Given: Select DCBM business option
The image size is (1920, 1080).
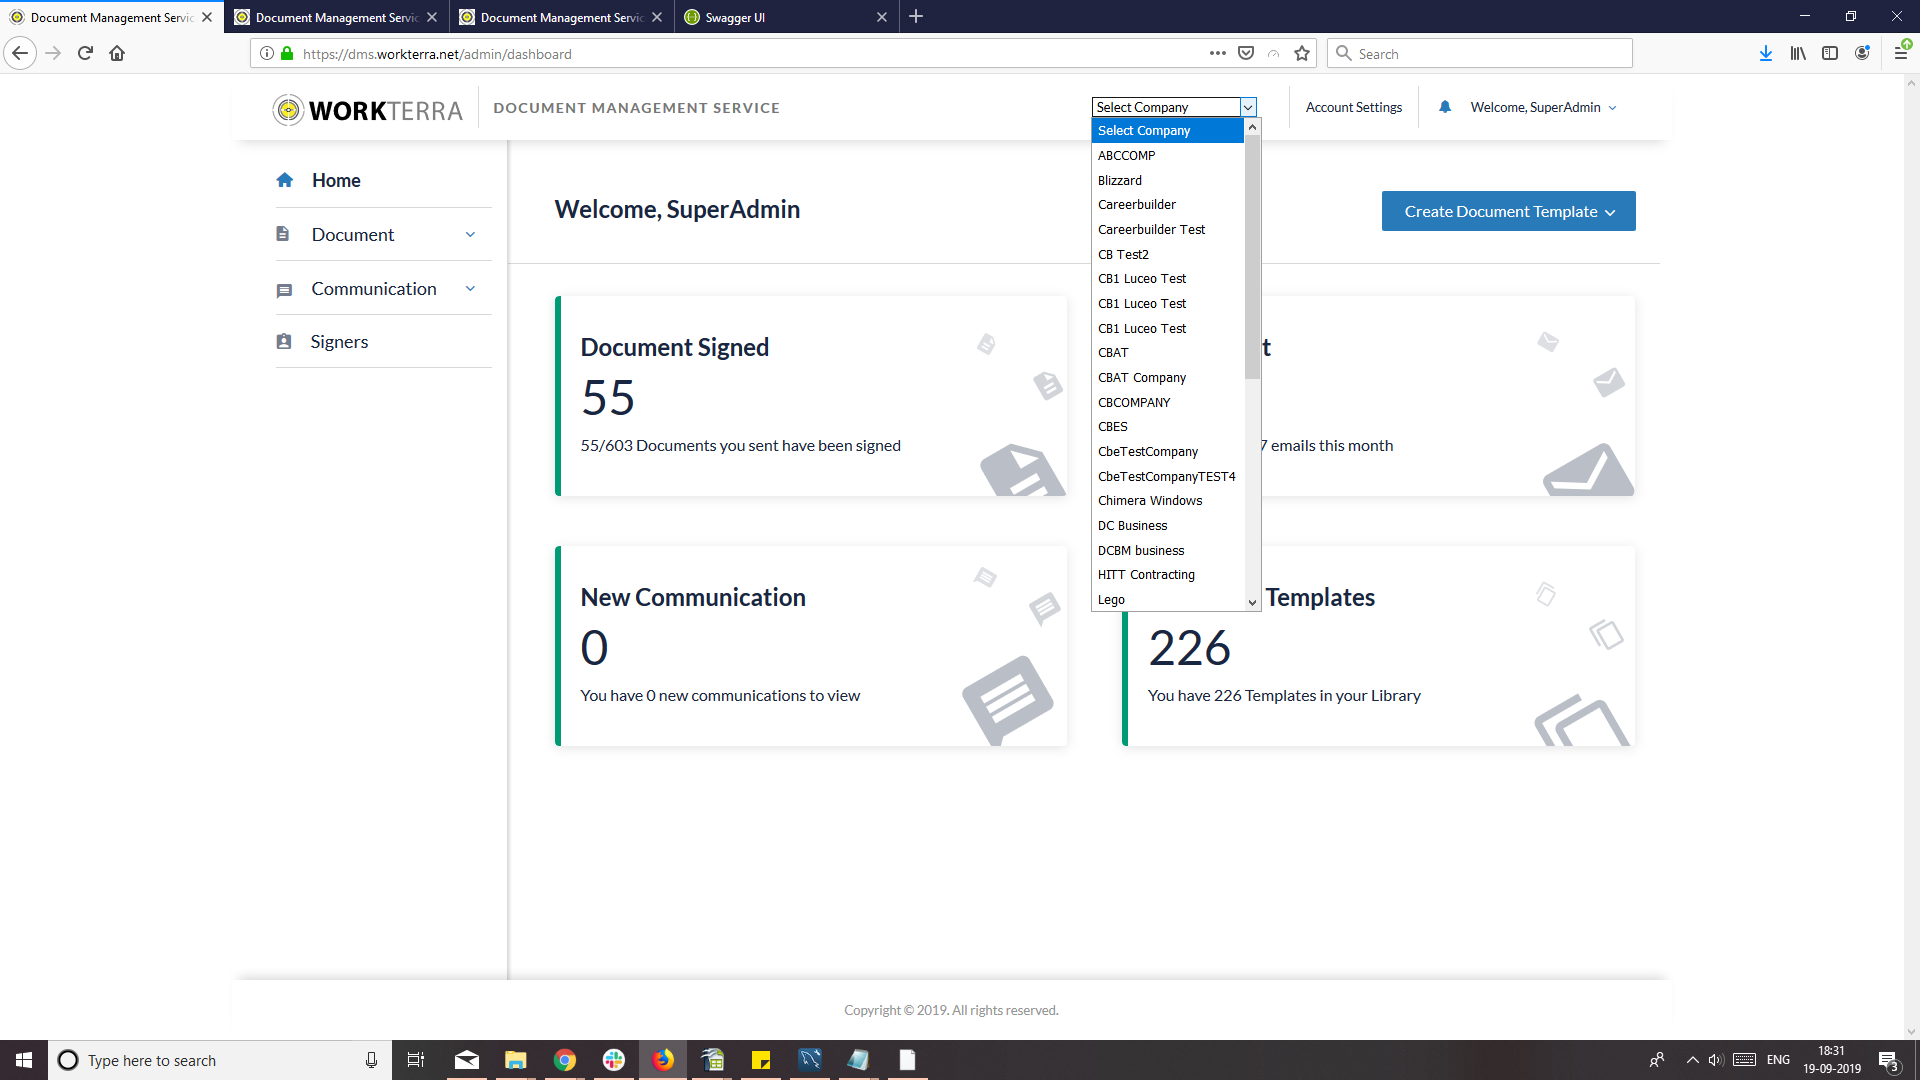Looking at the screenshot, I should (x=1168, y=550).
